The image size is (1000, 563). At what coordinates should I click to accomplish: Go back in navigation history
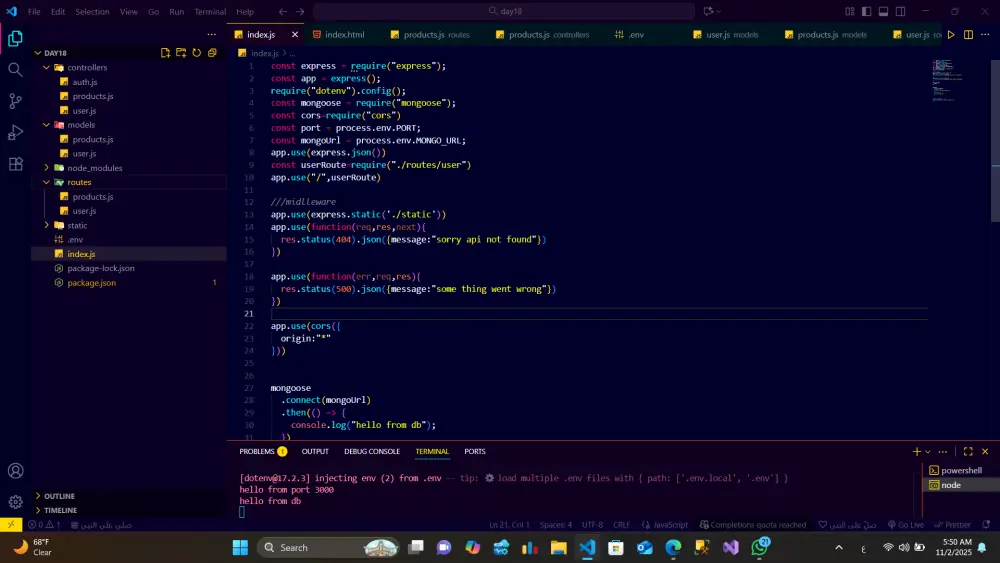tap(283, 11)
